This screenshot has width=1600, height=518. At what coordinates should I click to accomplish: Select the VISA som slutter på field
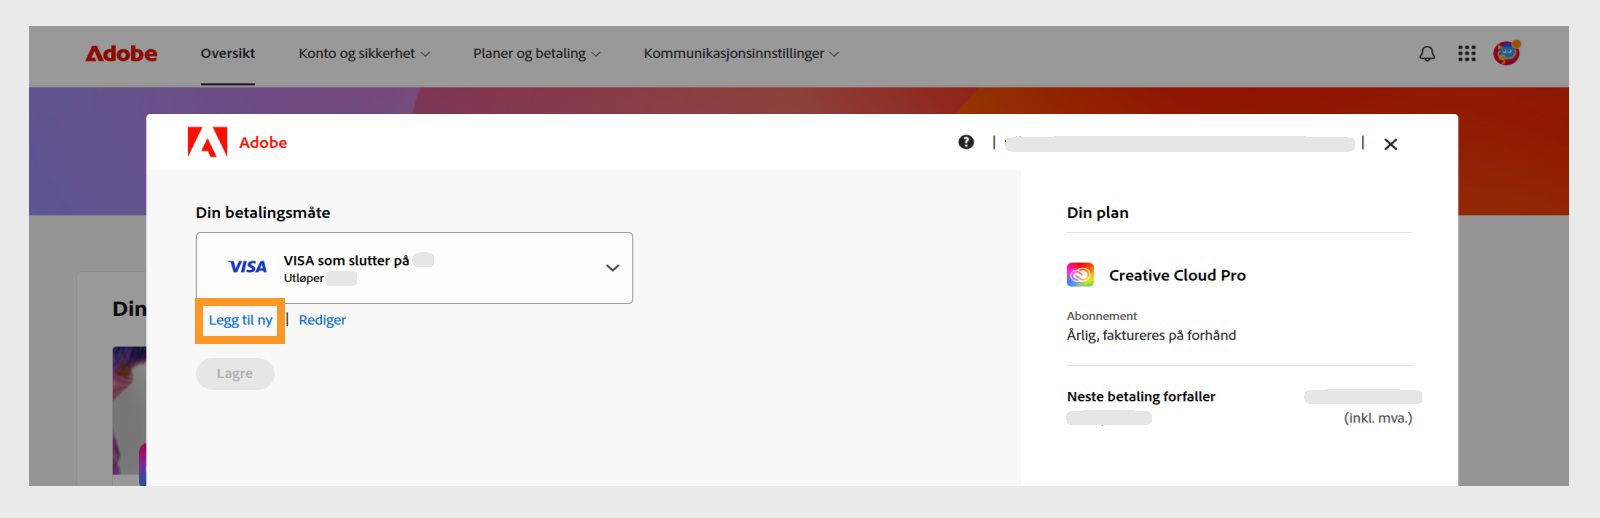point(414,268)
